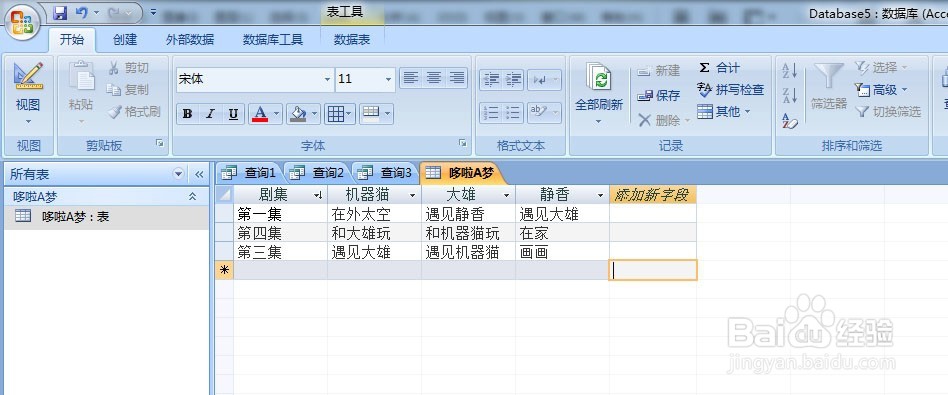The width and height of the screenshot is (948, 395).
Task: Click cell 在外太空
Action: pyautogui.click(x=374, y=214)
